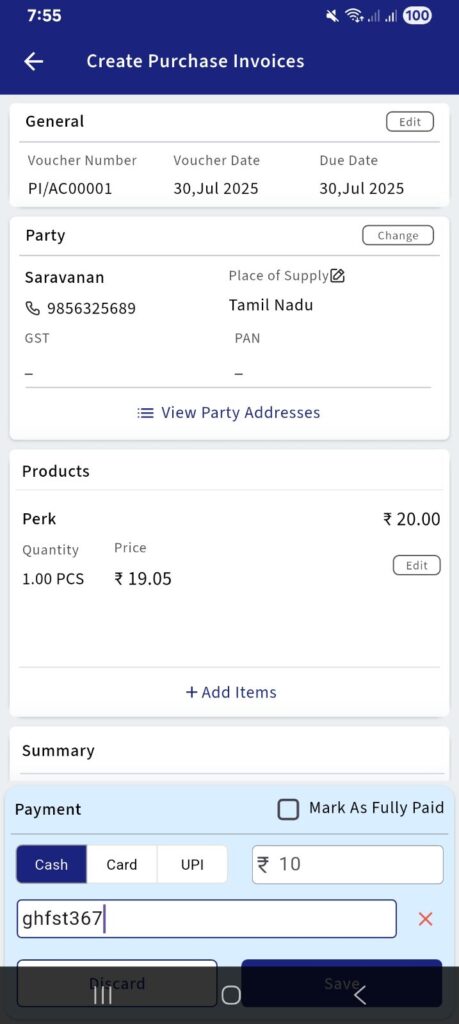Expand the Summary section

[x=229, y=751]
